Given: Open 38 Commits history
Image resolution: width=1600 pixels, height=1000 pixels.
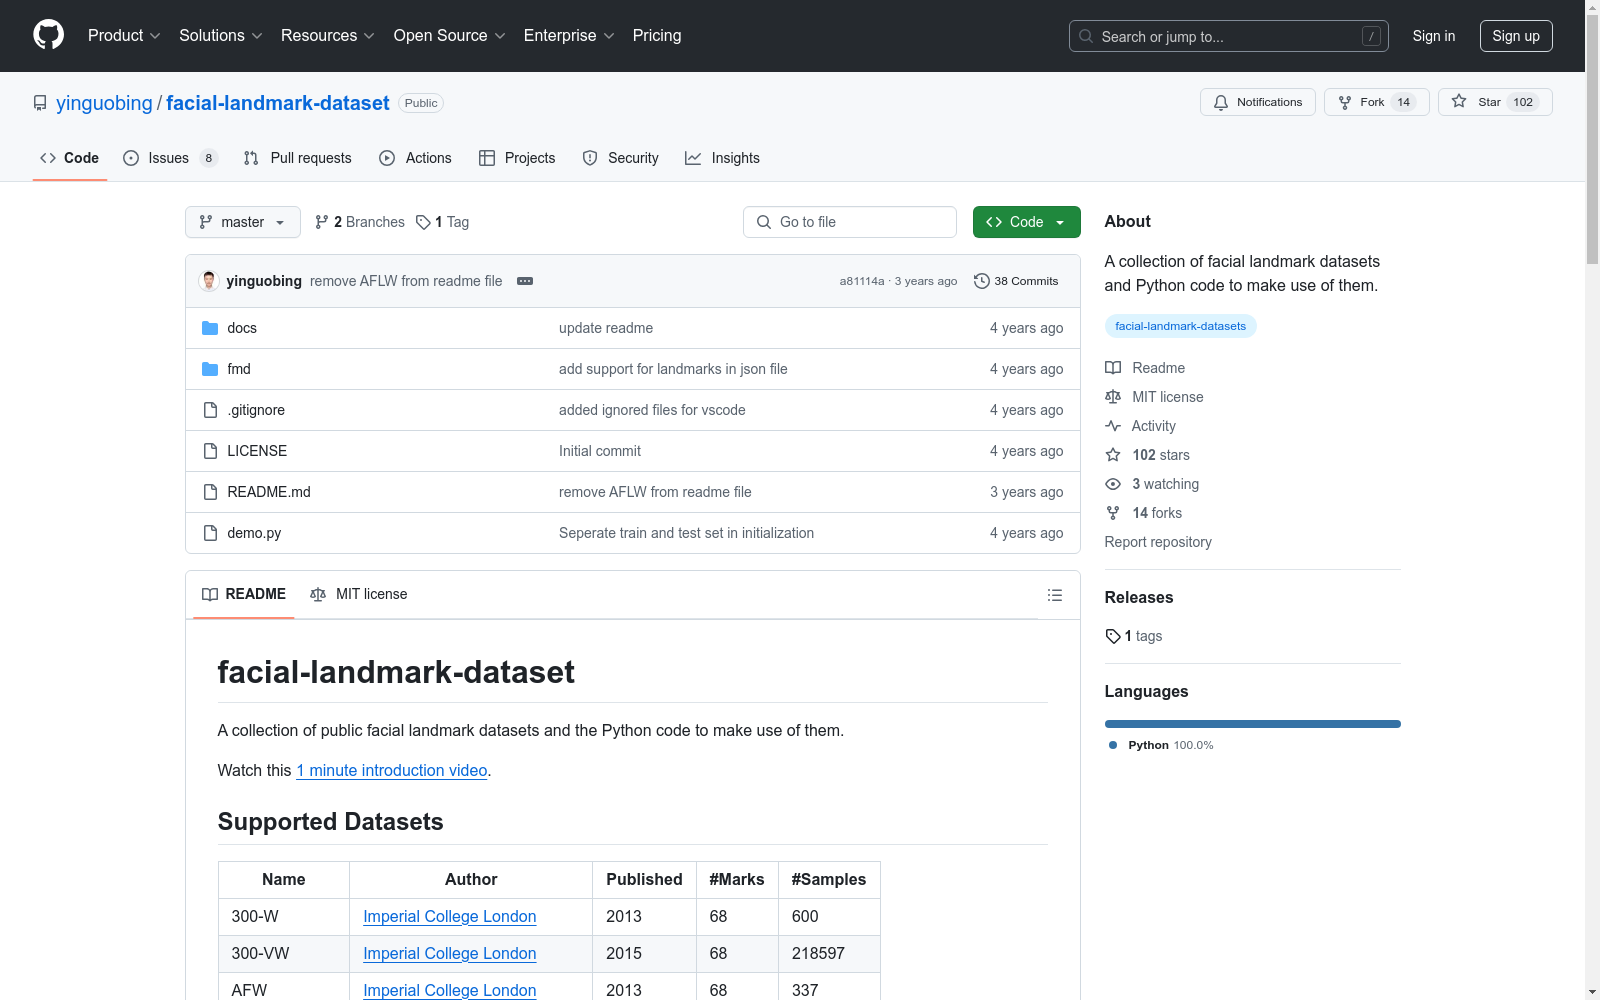Looking at the screenshot, I should 1016,281.
